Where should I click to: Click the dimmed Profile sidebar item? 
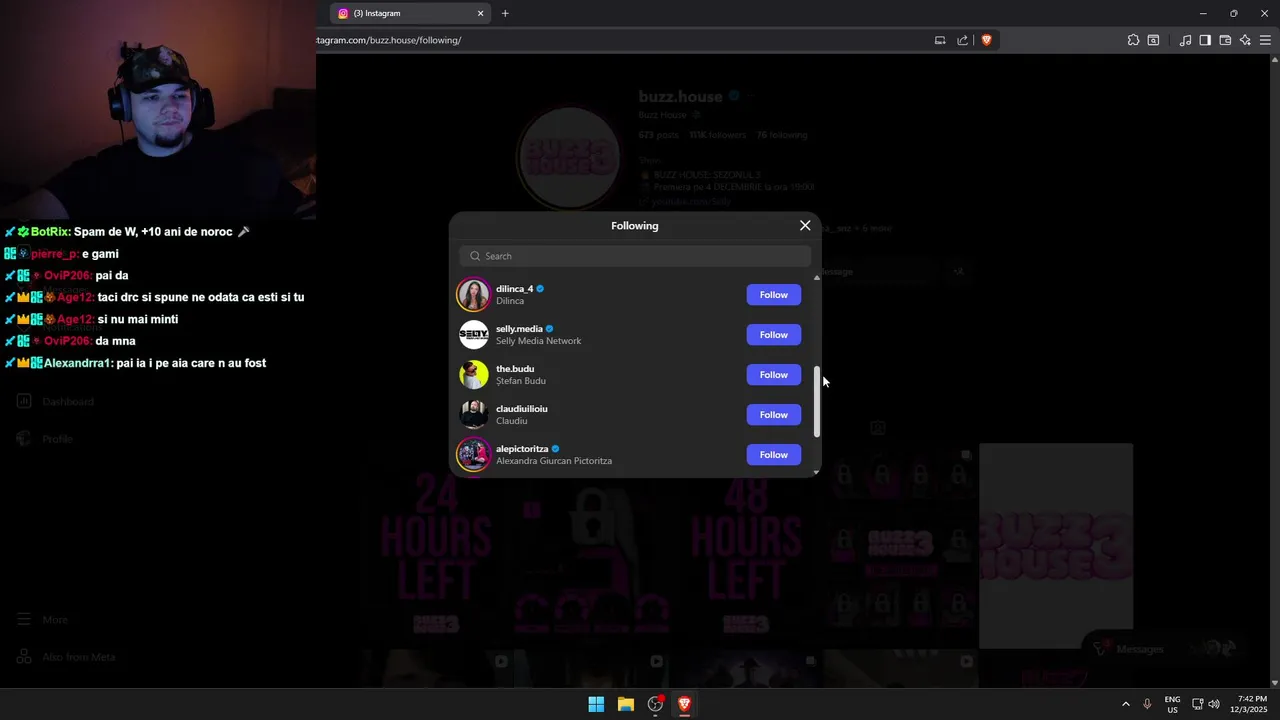point(45,439)
